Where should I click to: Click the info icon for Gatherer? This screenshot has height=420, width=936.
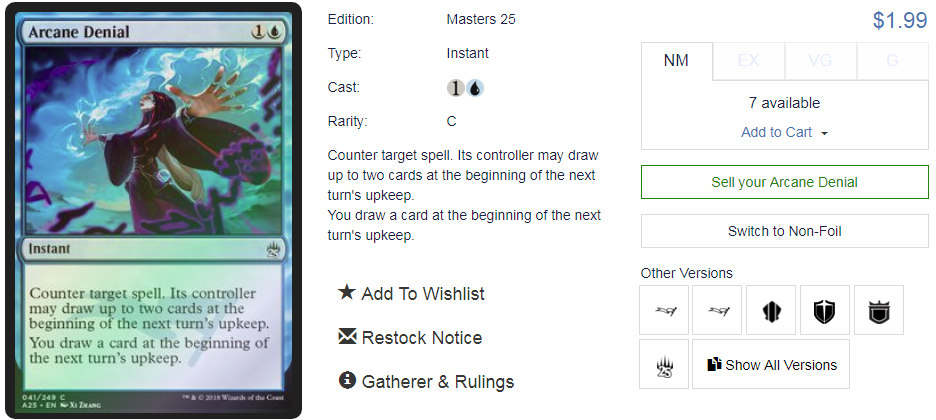347,380
